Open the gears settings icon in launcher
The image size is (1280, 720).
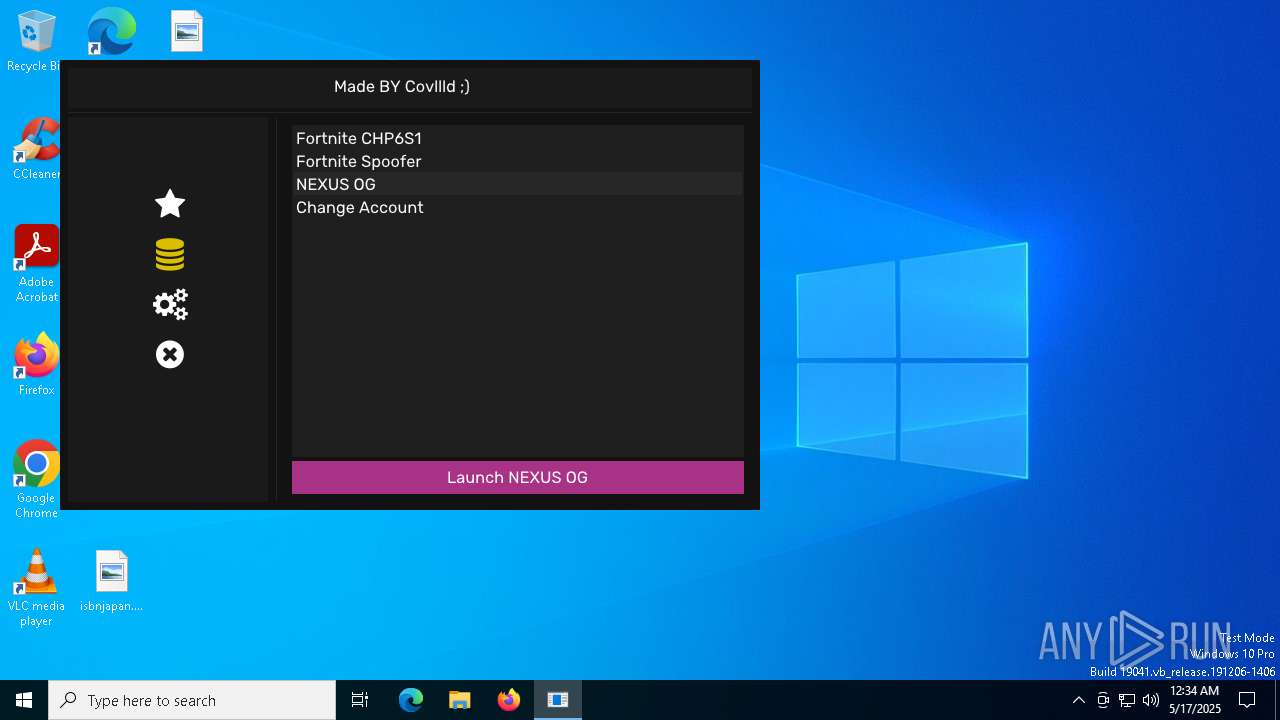pos(170,304)
